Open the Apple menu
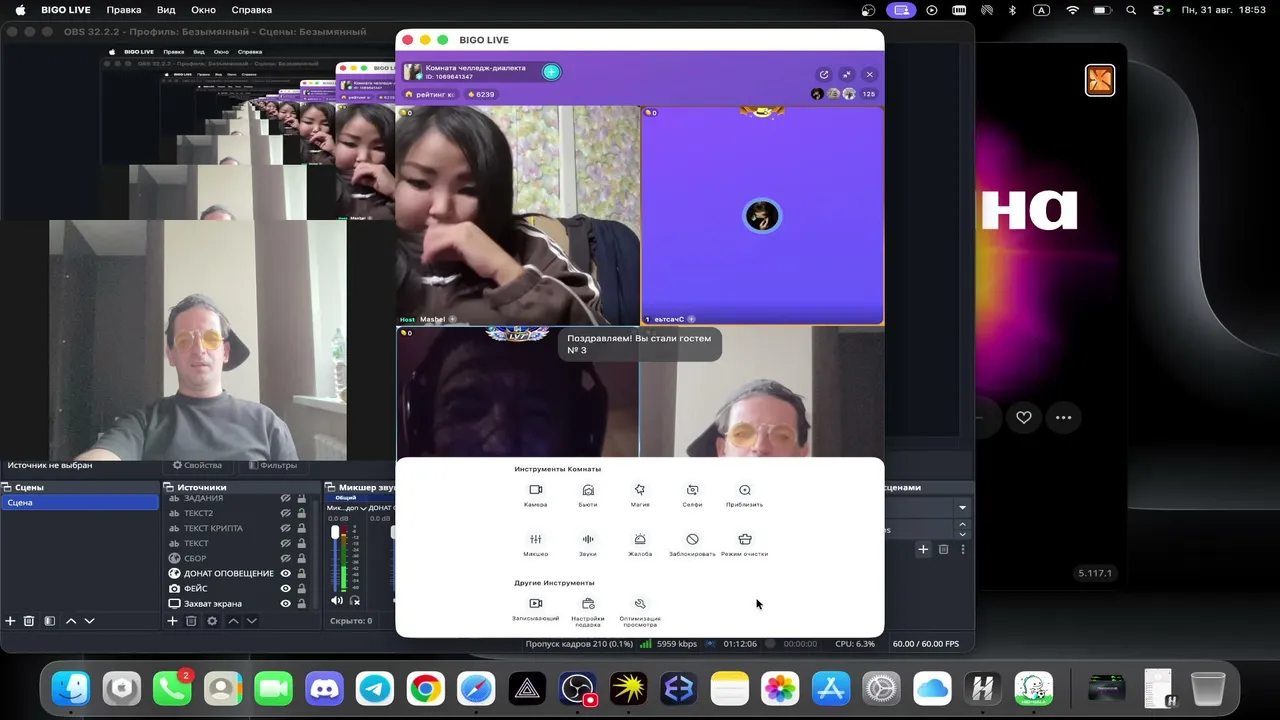Screen dimensions: 1280x720 click(19, 10)
